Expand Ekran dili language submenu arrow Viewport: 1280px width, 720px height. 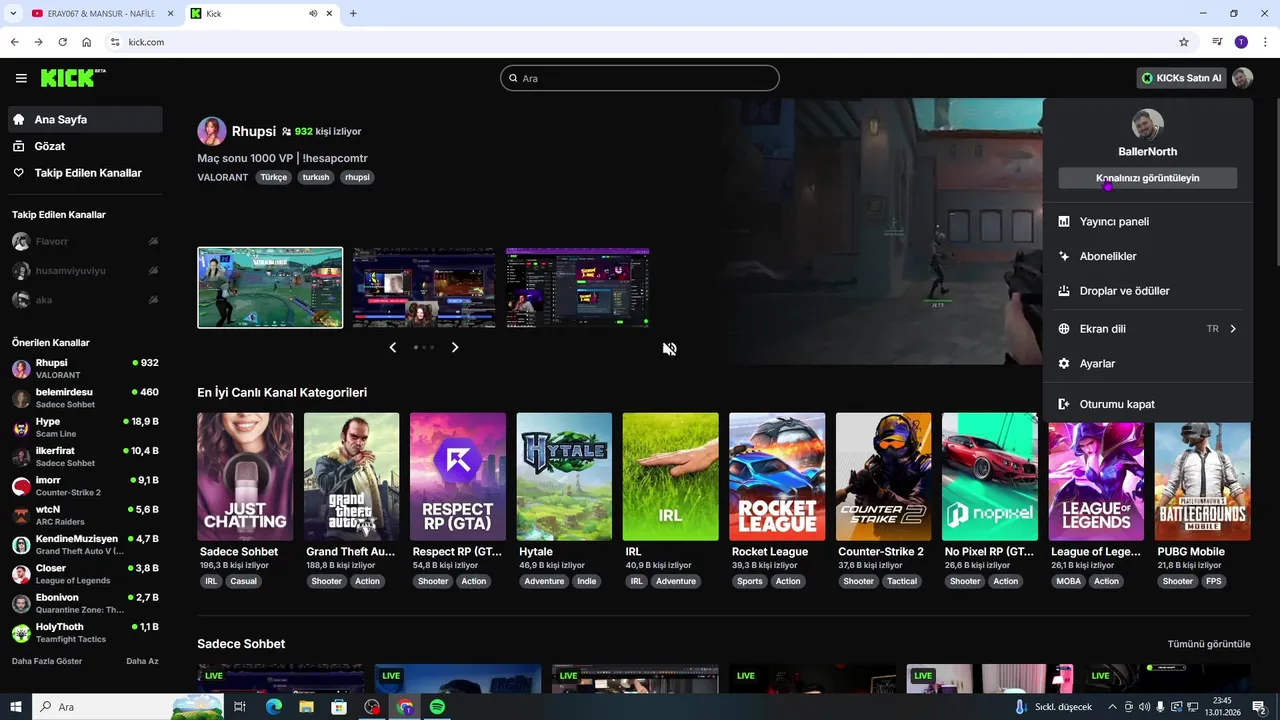(1233, 329)
